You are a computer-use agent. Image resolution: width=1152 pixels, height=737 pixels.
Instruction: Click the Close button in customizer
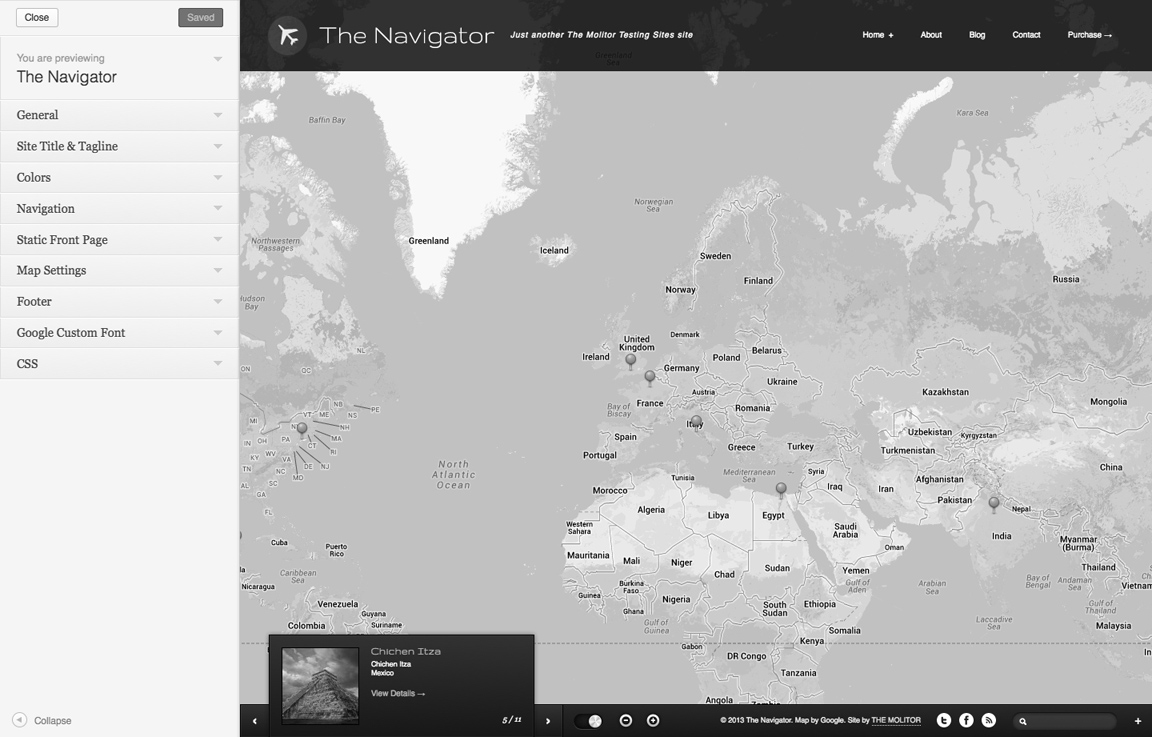pyautogui.click(x=37, y=17)
